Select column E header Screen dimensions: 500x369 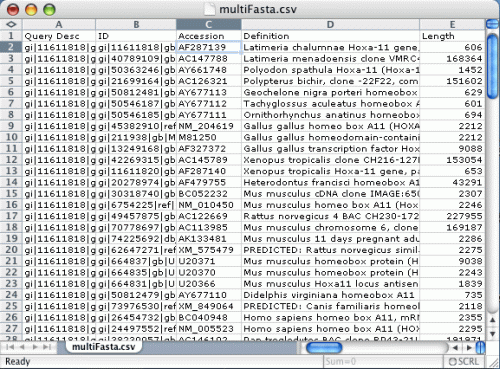[x=452, y=24]
